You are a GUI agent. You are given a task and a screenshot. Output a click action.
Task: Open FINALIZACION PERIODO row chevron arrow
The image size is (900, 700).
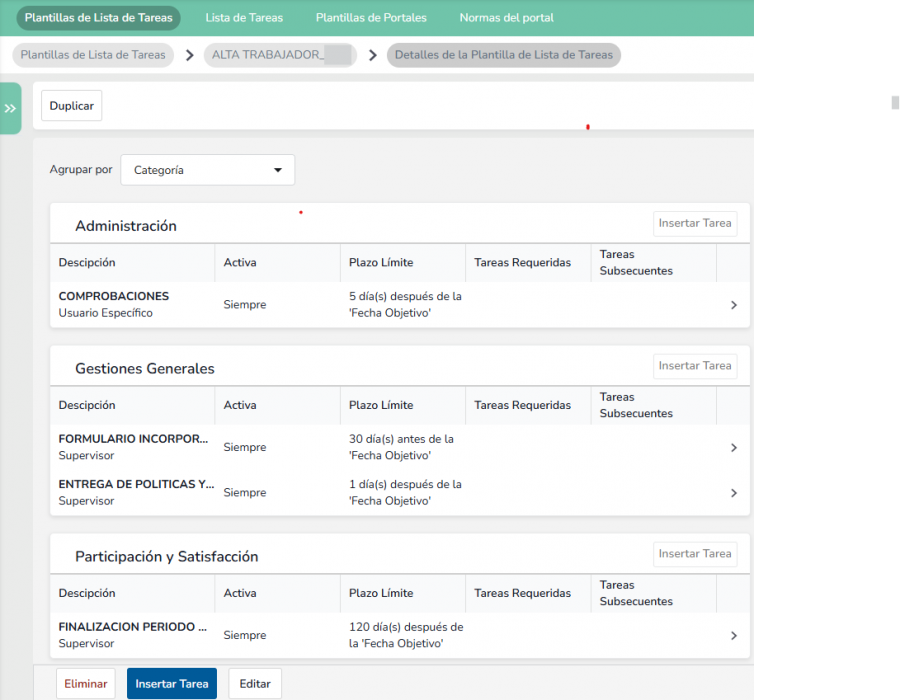tap(733, 636)
